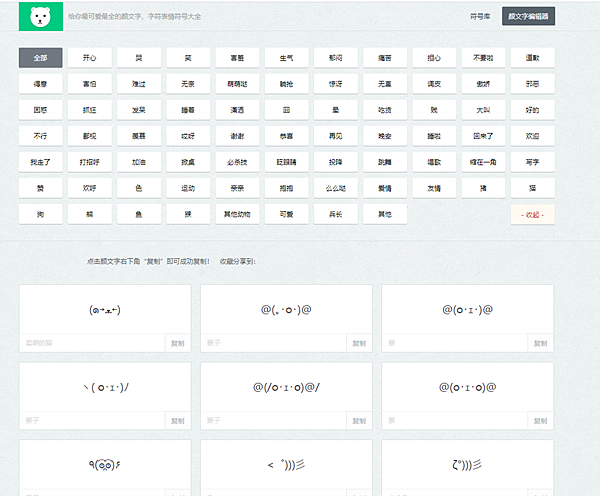Pick the 写字 category
This screenshot has width=600, height=496.
[x=532, y=162]
